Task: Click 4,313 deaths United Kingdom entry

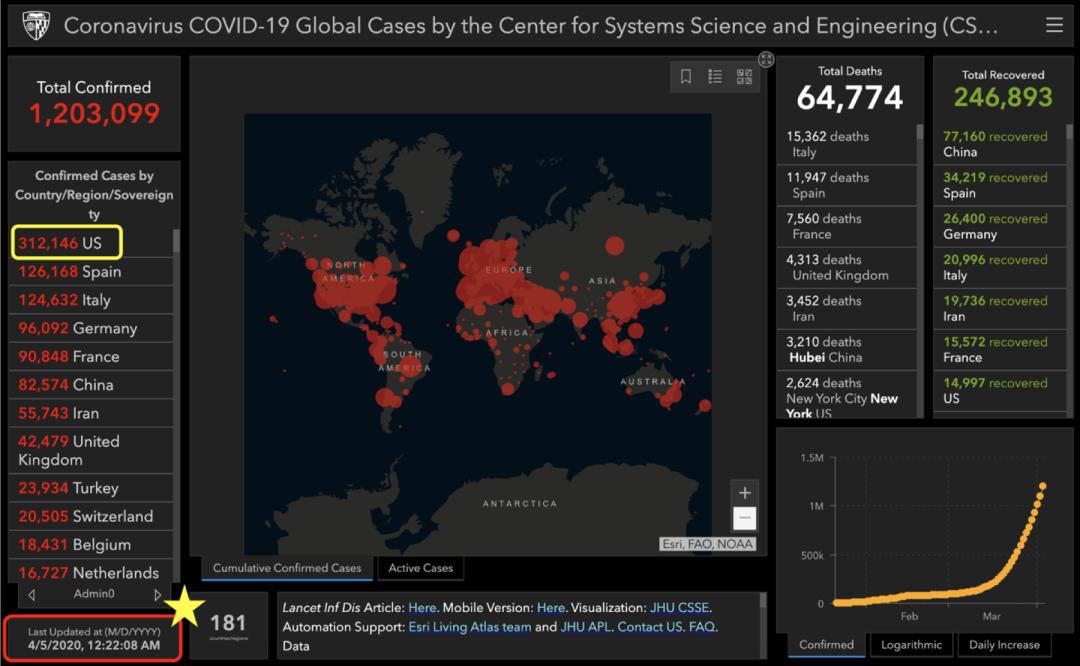Action: coord(847,267)
